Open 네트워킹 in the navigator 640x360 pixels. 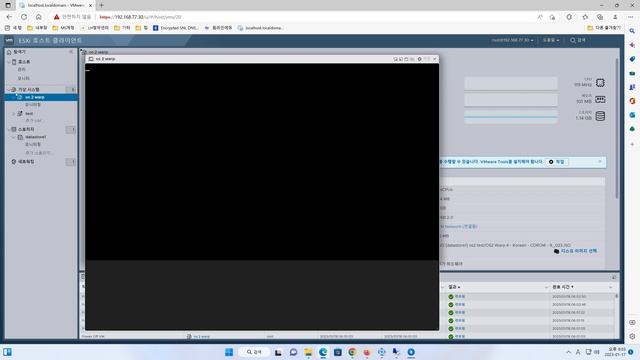pyautogui.click(x=26, y=162)
